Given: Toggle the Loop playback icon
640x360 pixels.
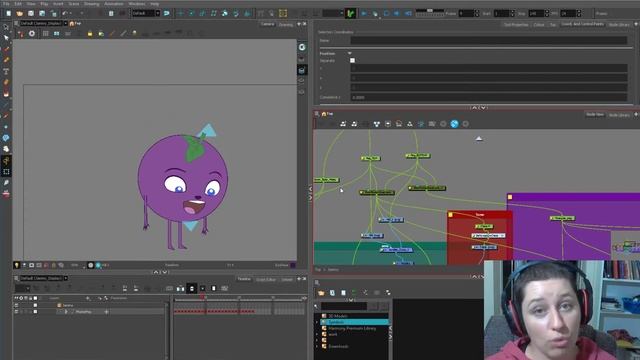Looking at the screenshot, I should pyautogui.click(x=386, y=13).
